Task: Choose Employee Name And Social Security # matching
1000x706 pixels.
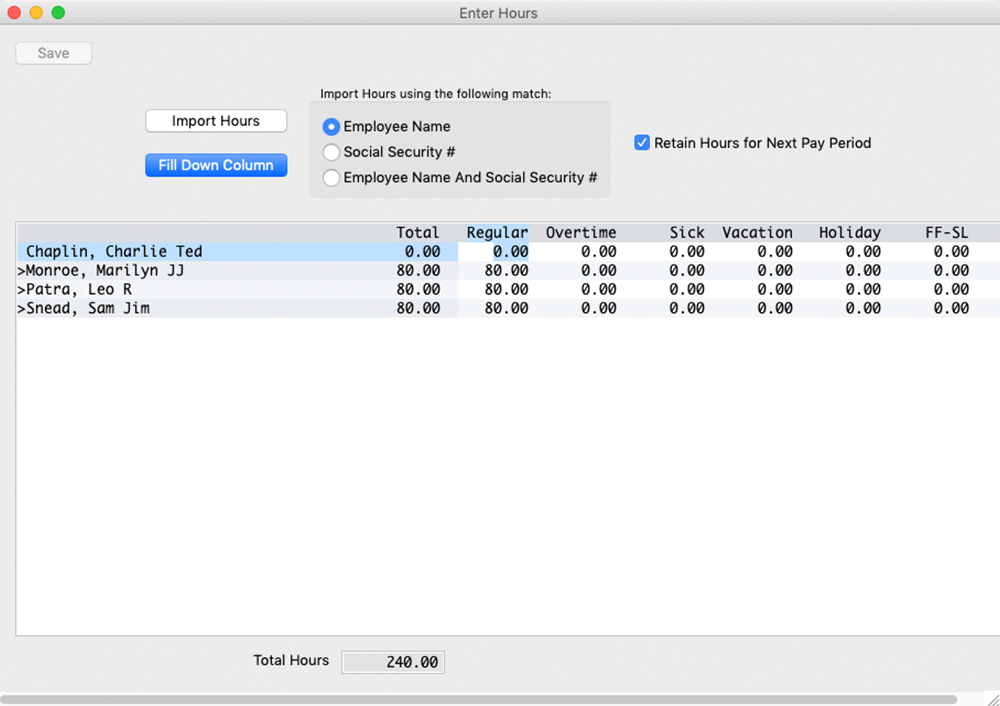Action: click(331, 177)
